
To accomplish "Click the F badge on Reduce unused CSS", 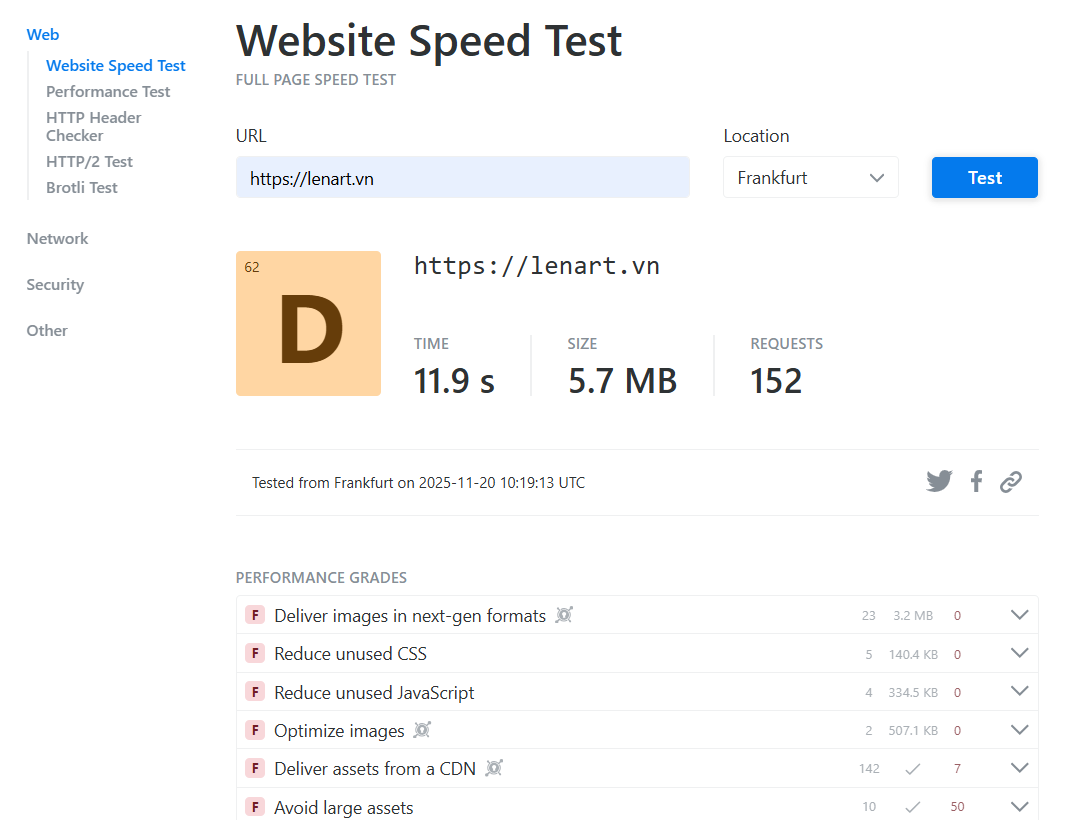I will [257, 653].
